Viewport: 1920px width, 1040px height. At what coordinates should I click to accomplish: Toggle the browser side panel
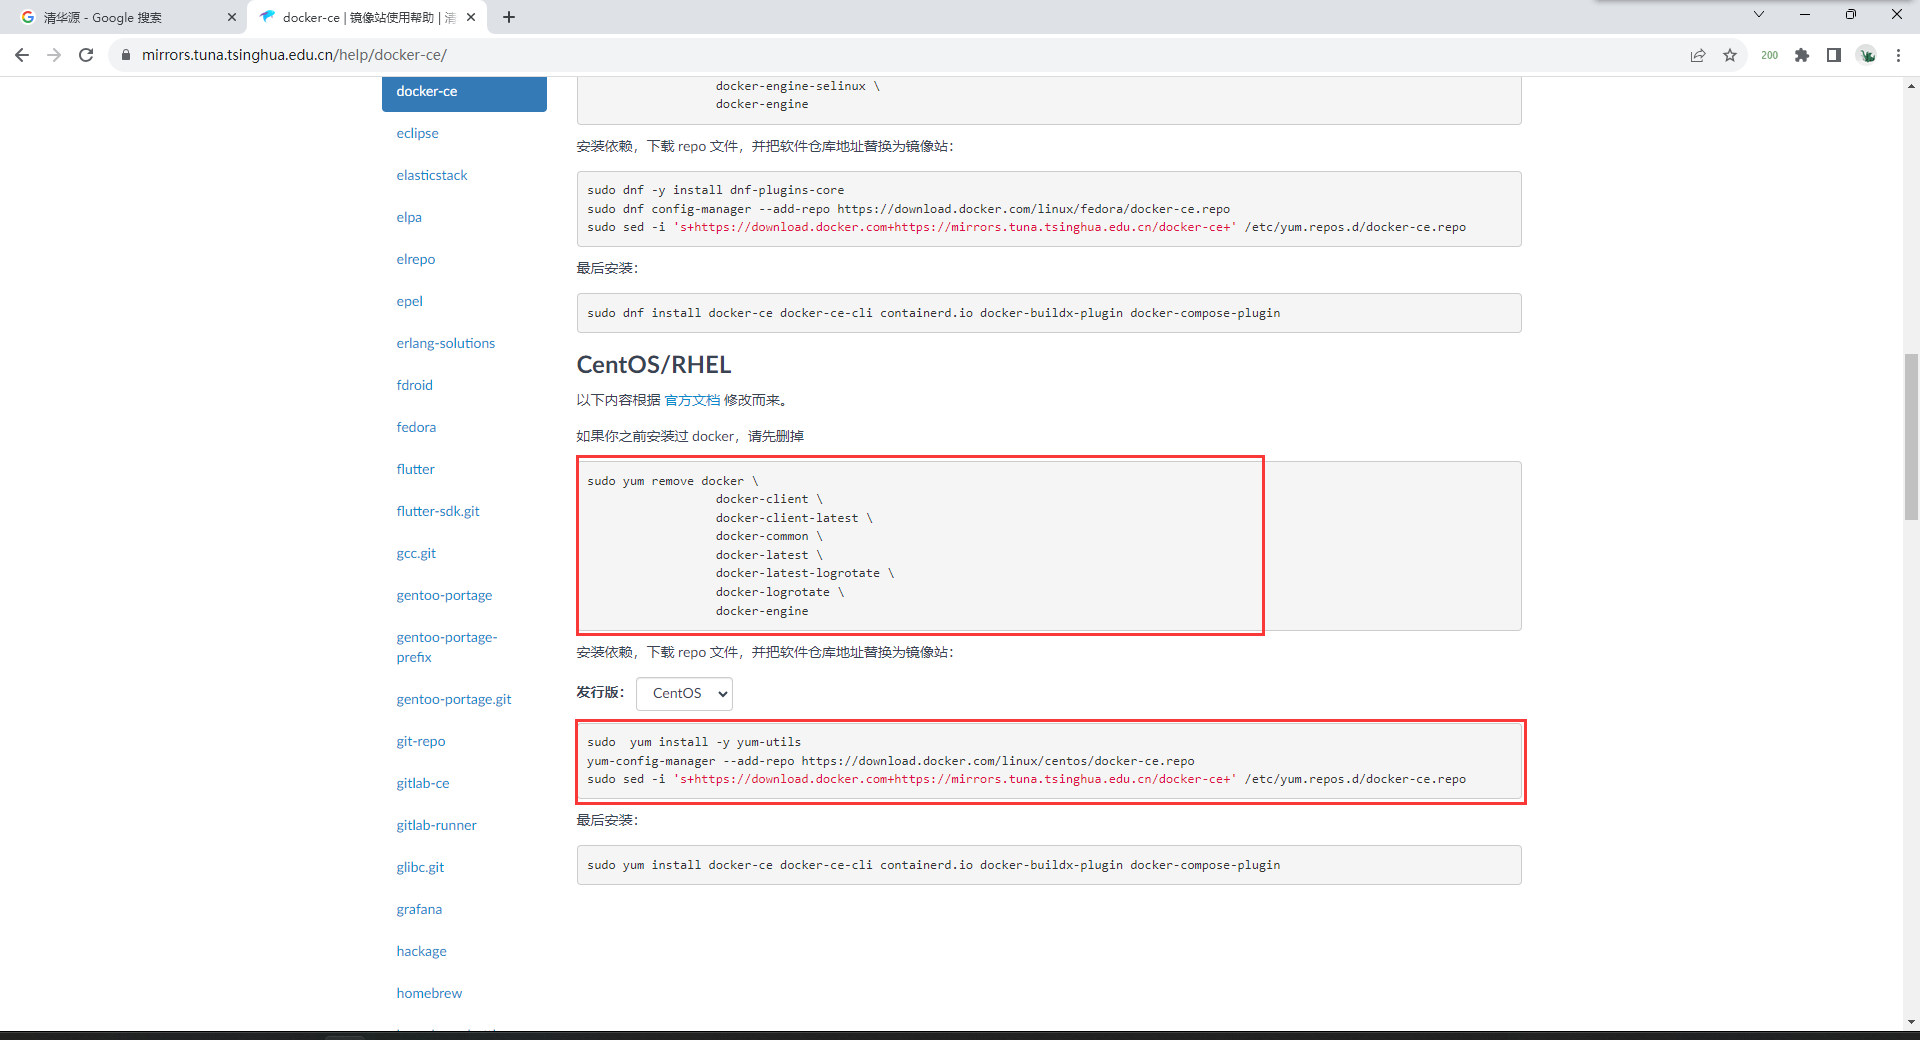point(1834,55)
